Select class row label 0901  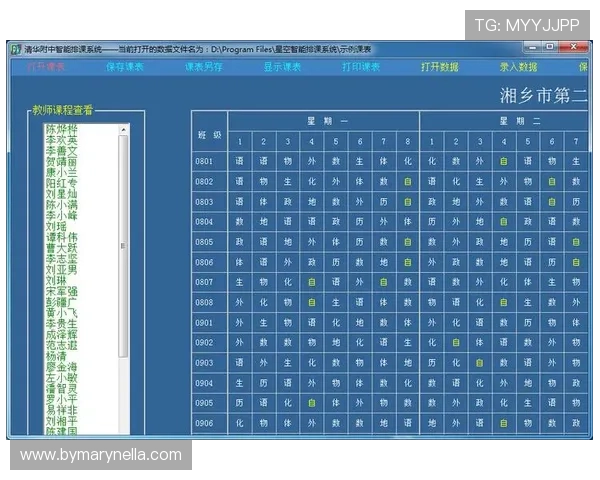point(204,323)
